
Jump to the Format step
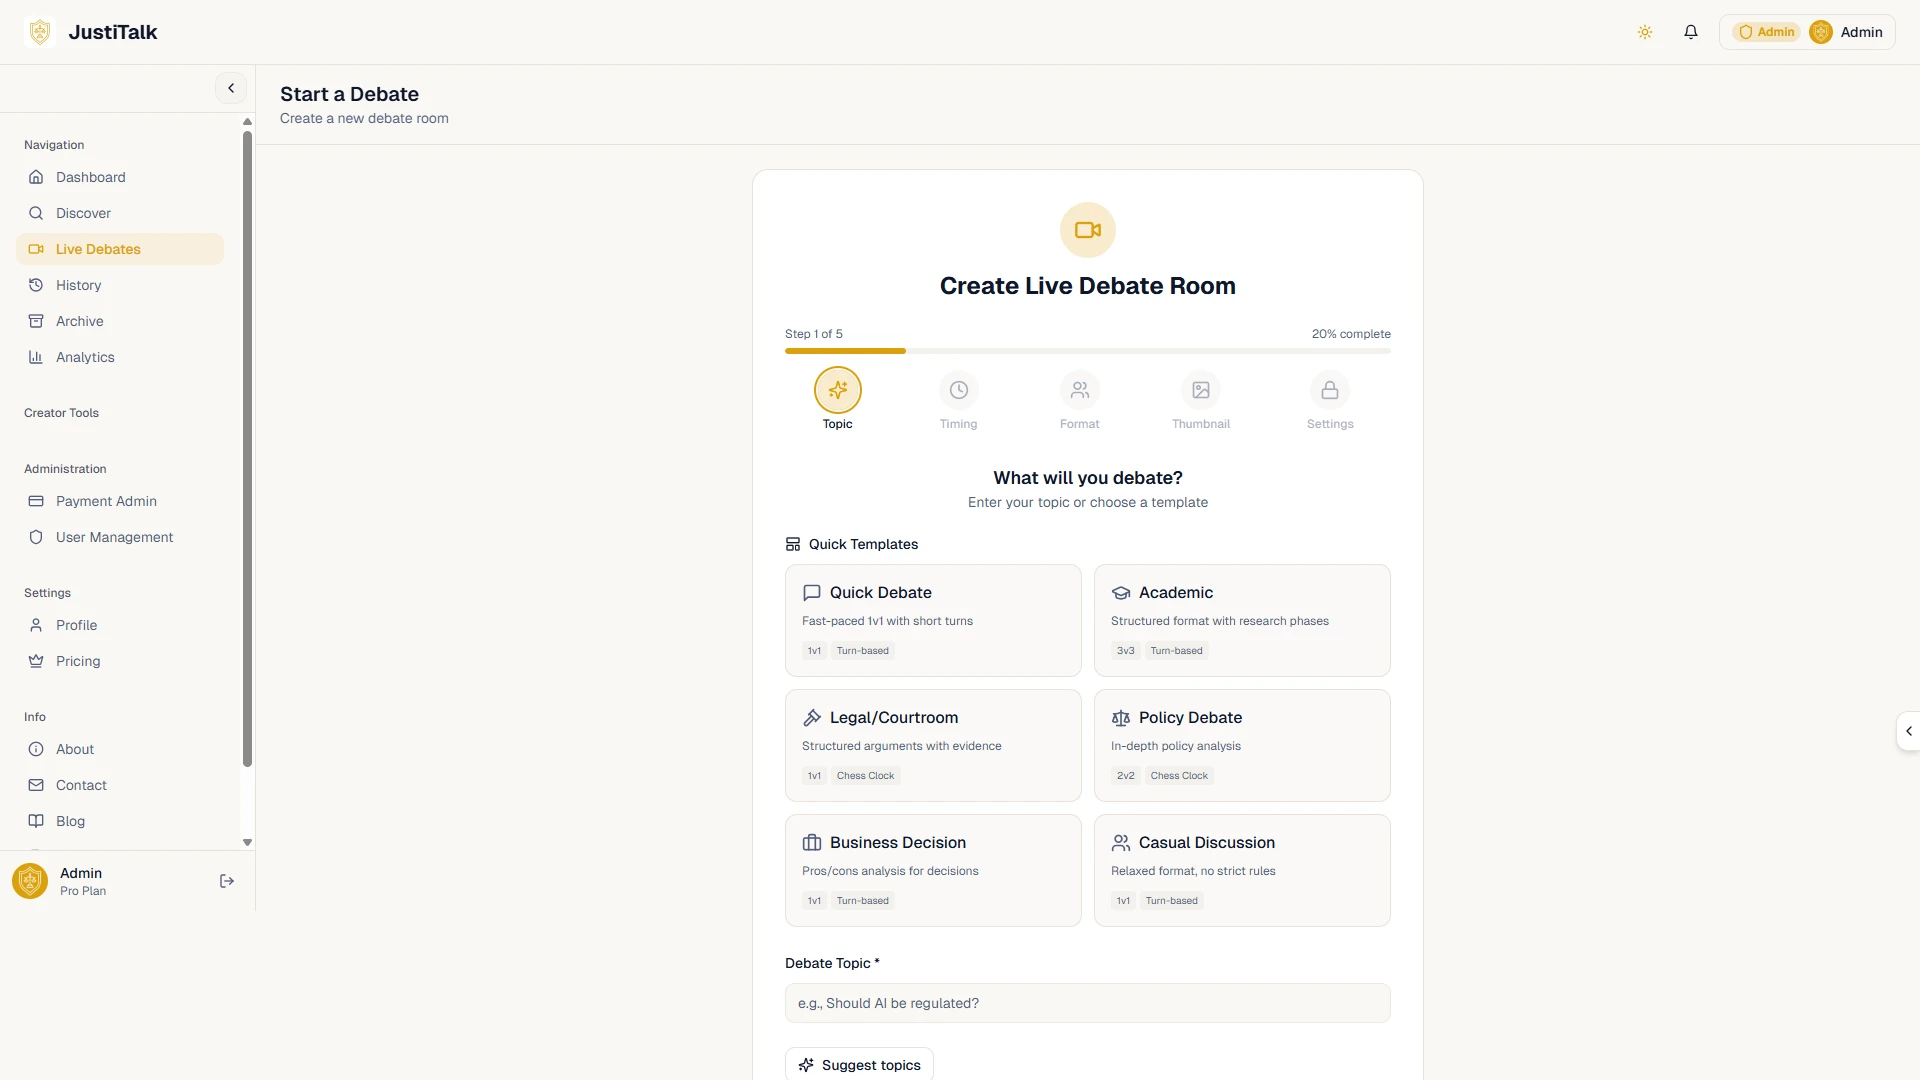pos(1080,399)
